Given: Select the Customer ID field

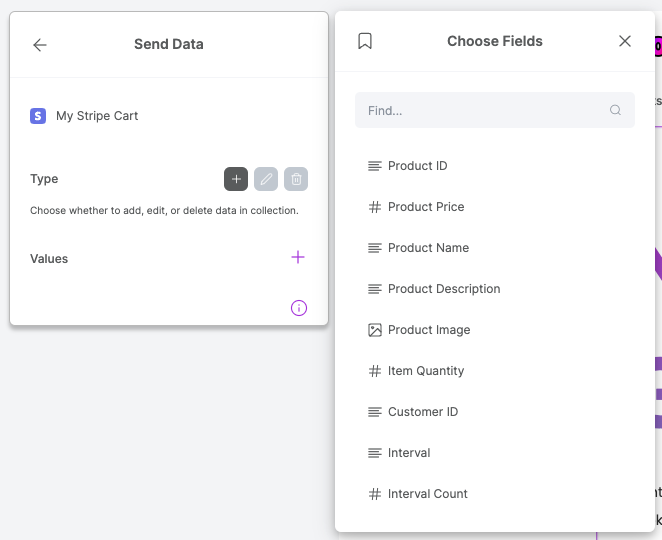Looking at the screenshot, I should pos(422,412).
